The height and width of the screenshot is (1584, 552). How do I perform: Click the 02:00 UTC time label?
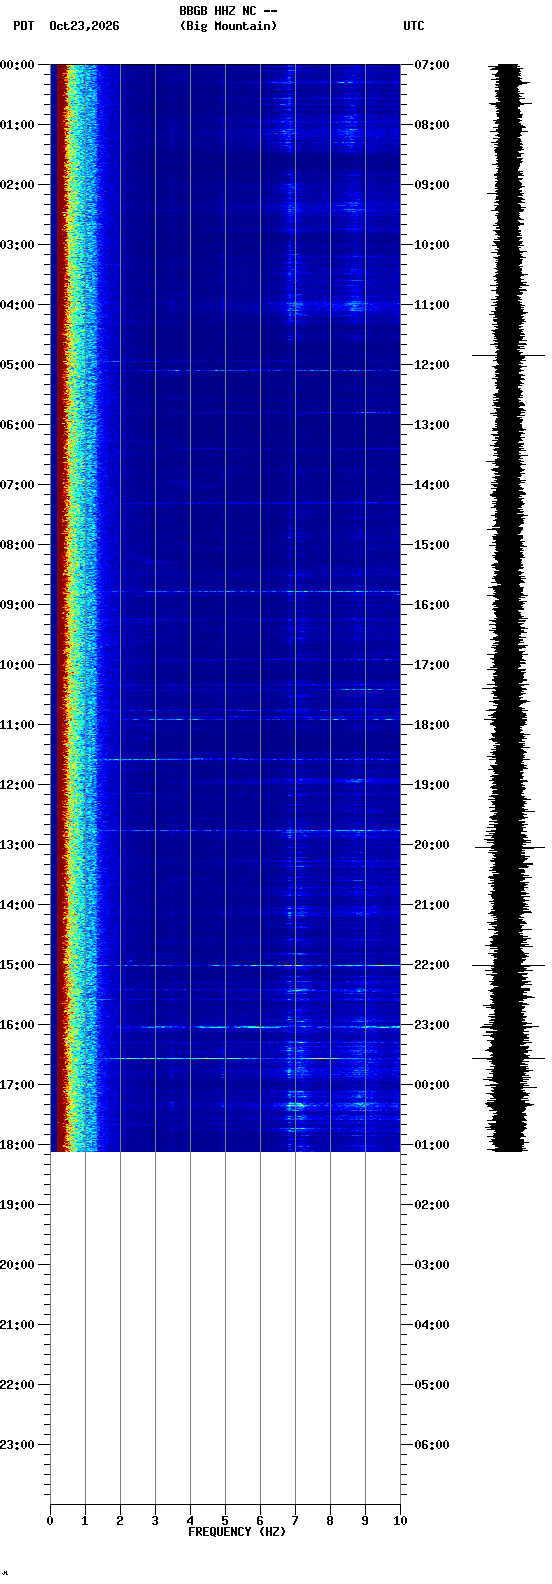(432, 1205)
